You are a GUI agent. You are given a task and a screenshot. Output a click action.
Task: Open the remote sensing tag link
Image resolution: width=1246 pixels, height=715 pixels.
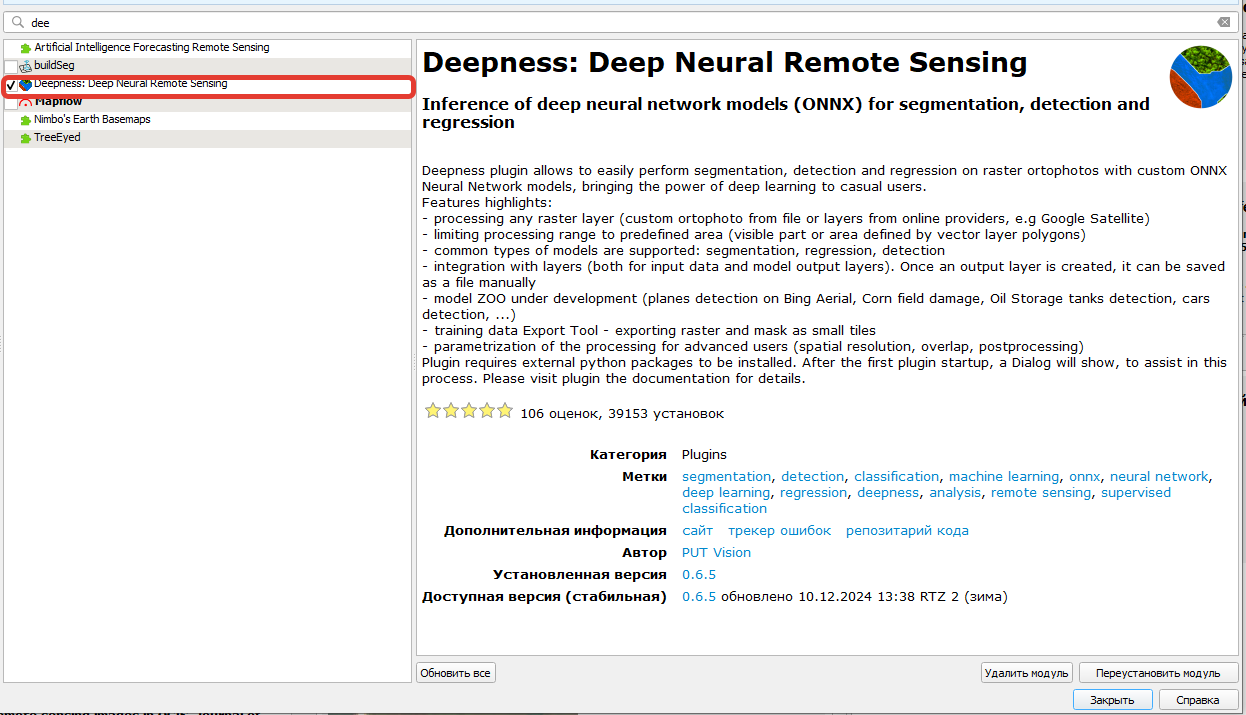(1041, 492)
